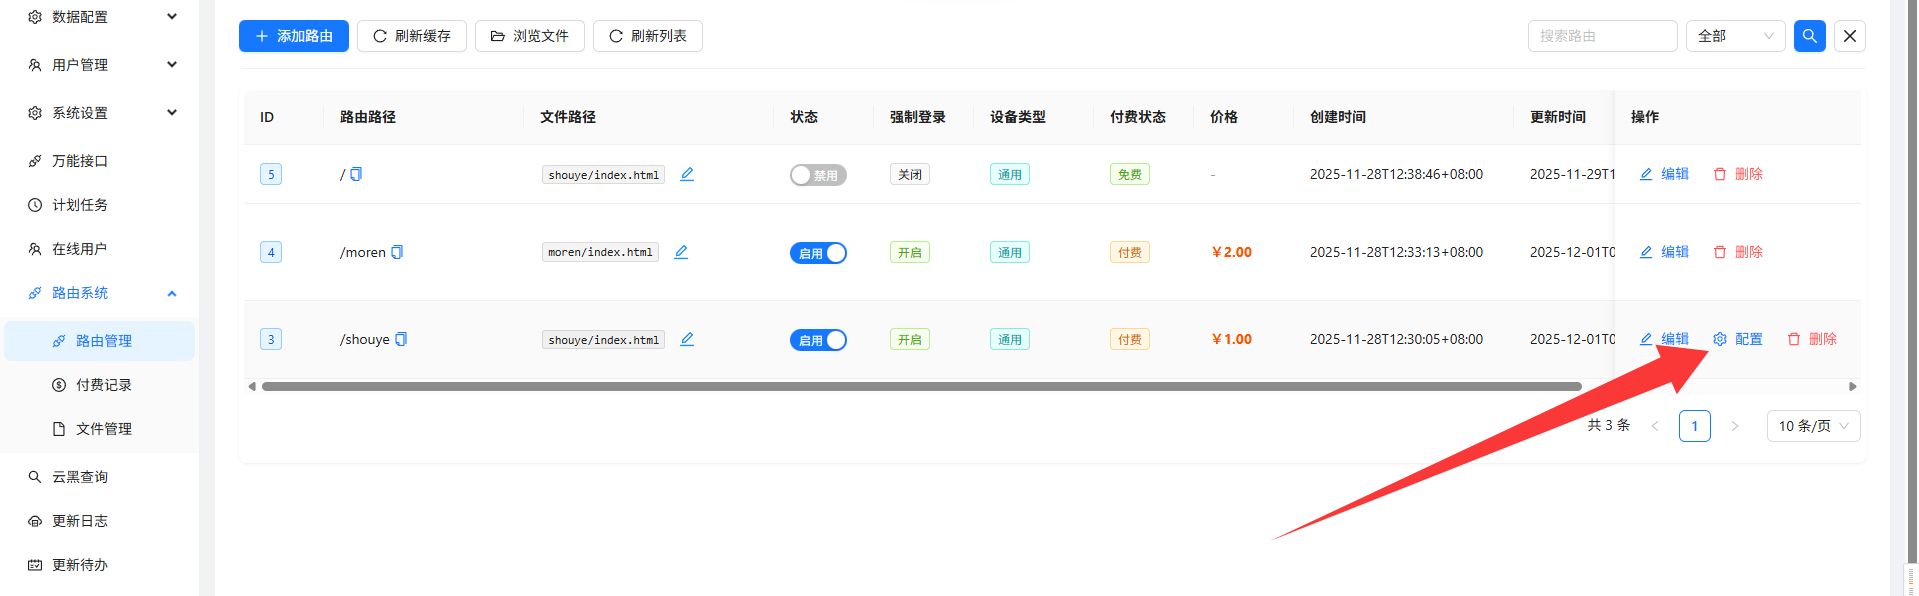Click the table horizontal scrollbar
The image size is (1919, 596).
[x=920, y=386]
